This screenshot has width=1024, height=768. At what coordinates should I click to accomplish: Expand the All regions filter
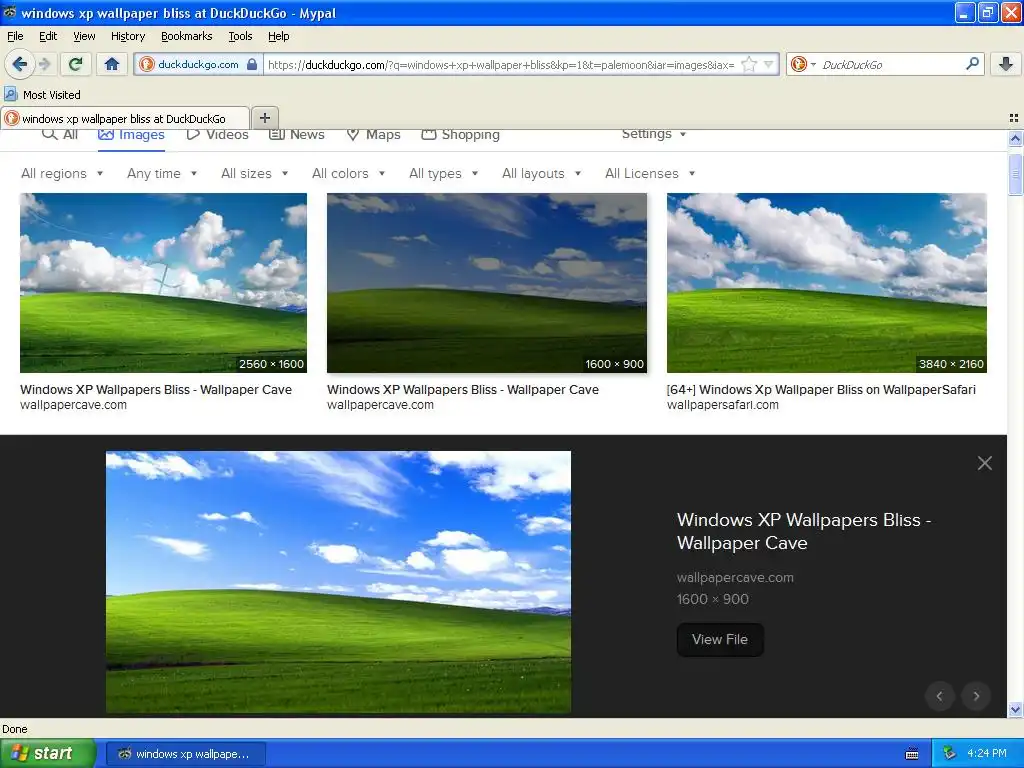coord(62,173)
